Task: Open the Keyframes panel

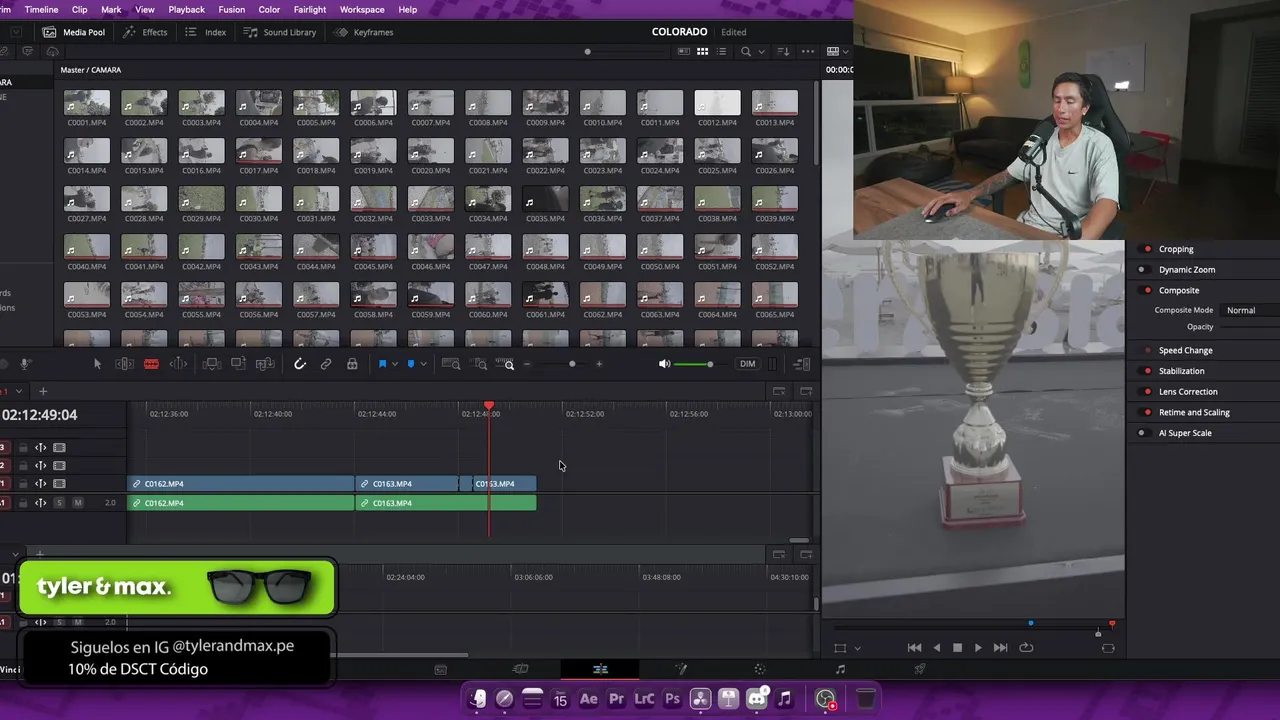Action: [364, 32]
